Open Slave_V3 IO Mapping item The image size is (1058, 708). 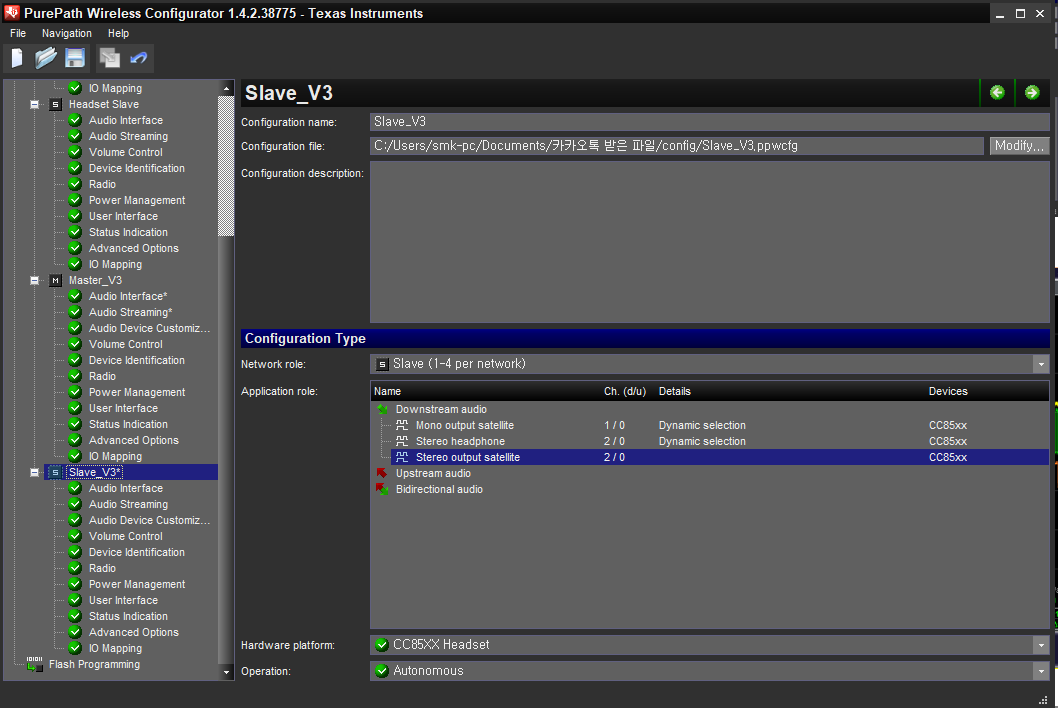click(x=115, y=649)
